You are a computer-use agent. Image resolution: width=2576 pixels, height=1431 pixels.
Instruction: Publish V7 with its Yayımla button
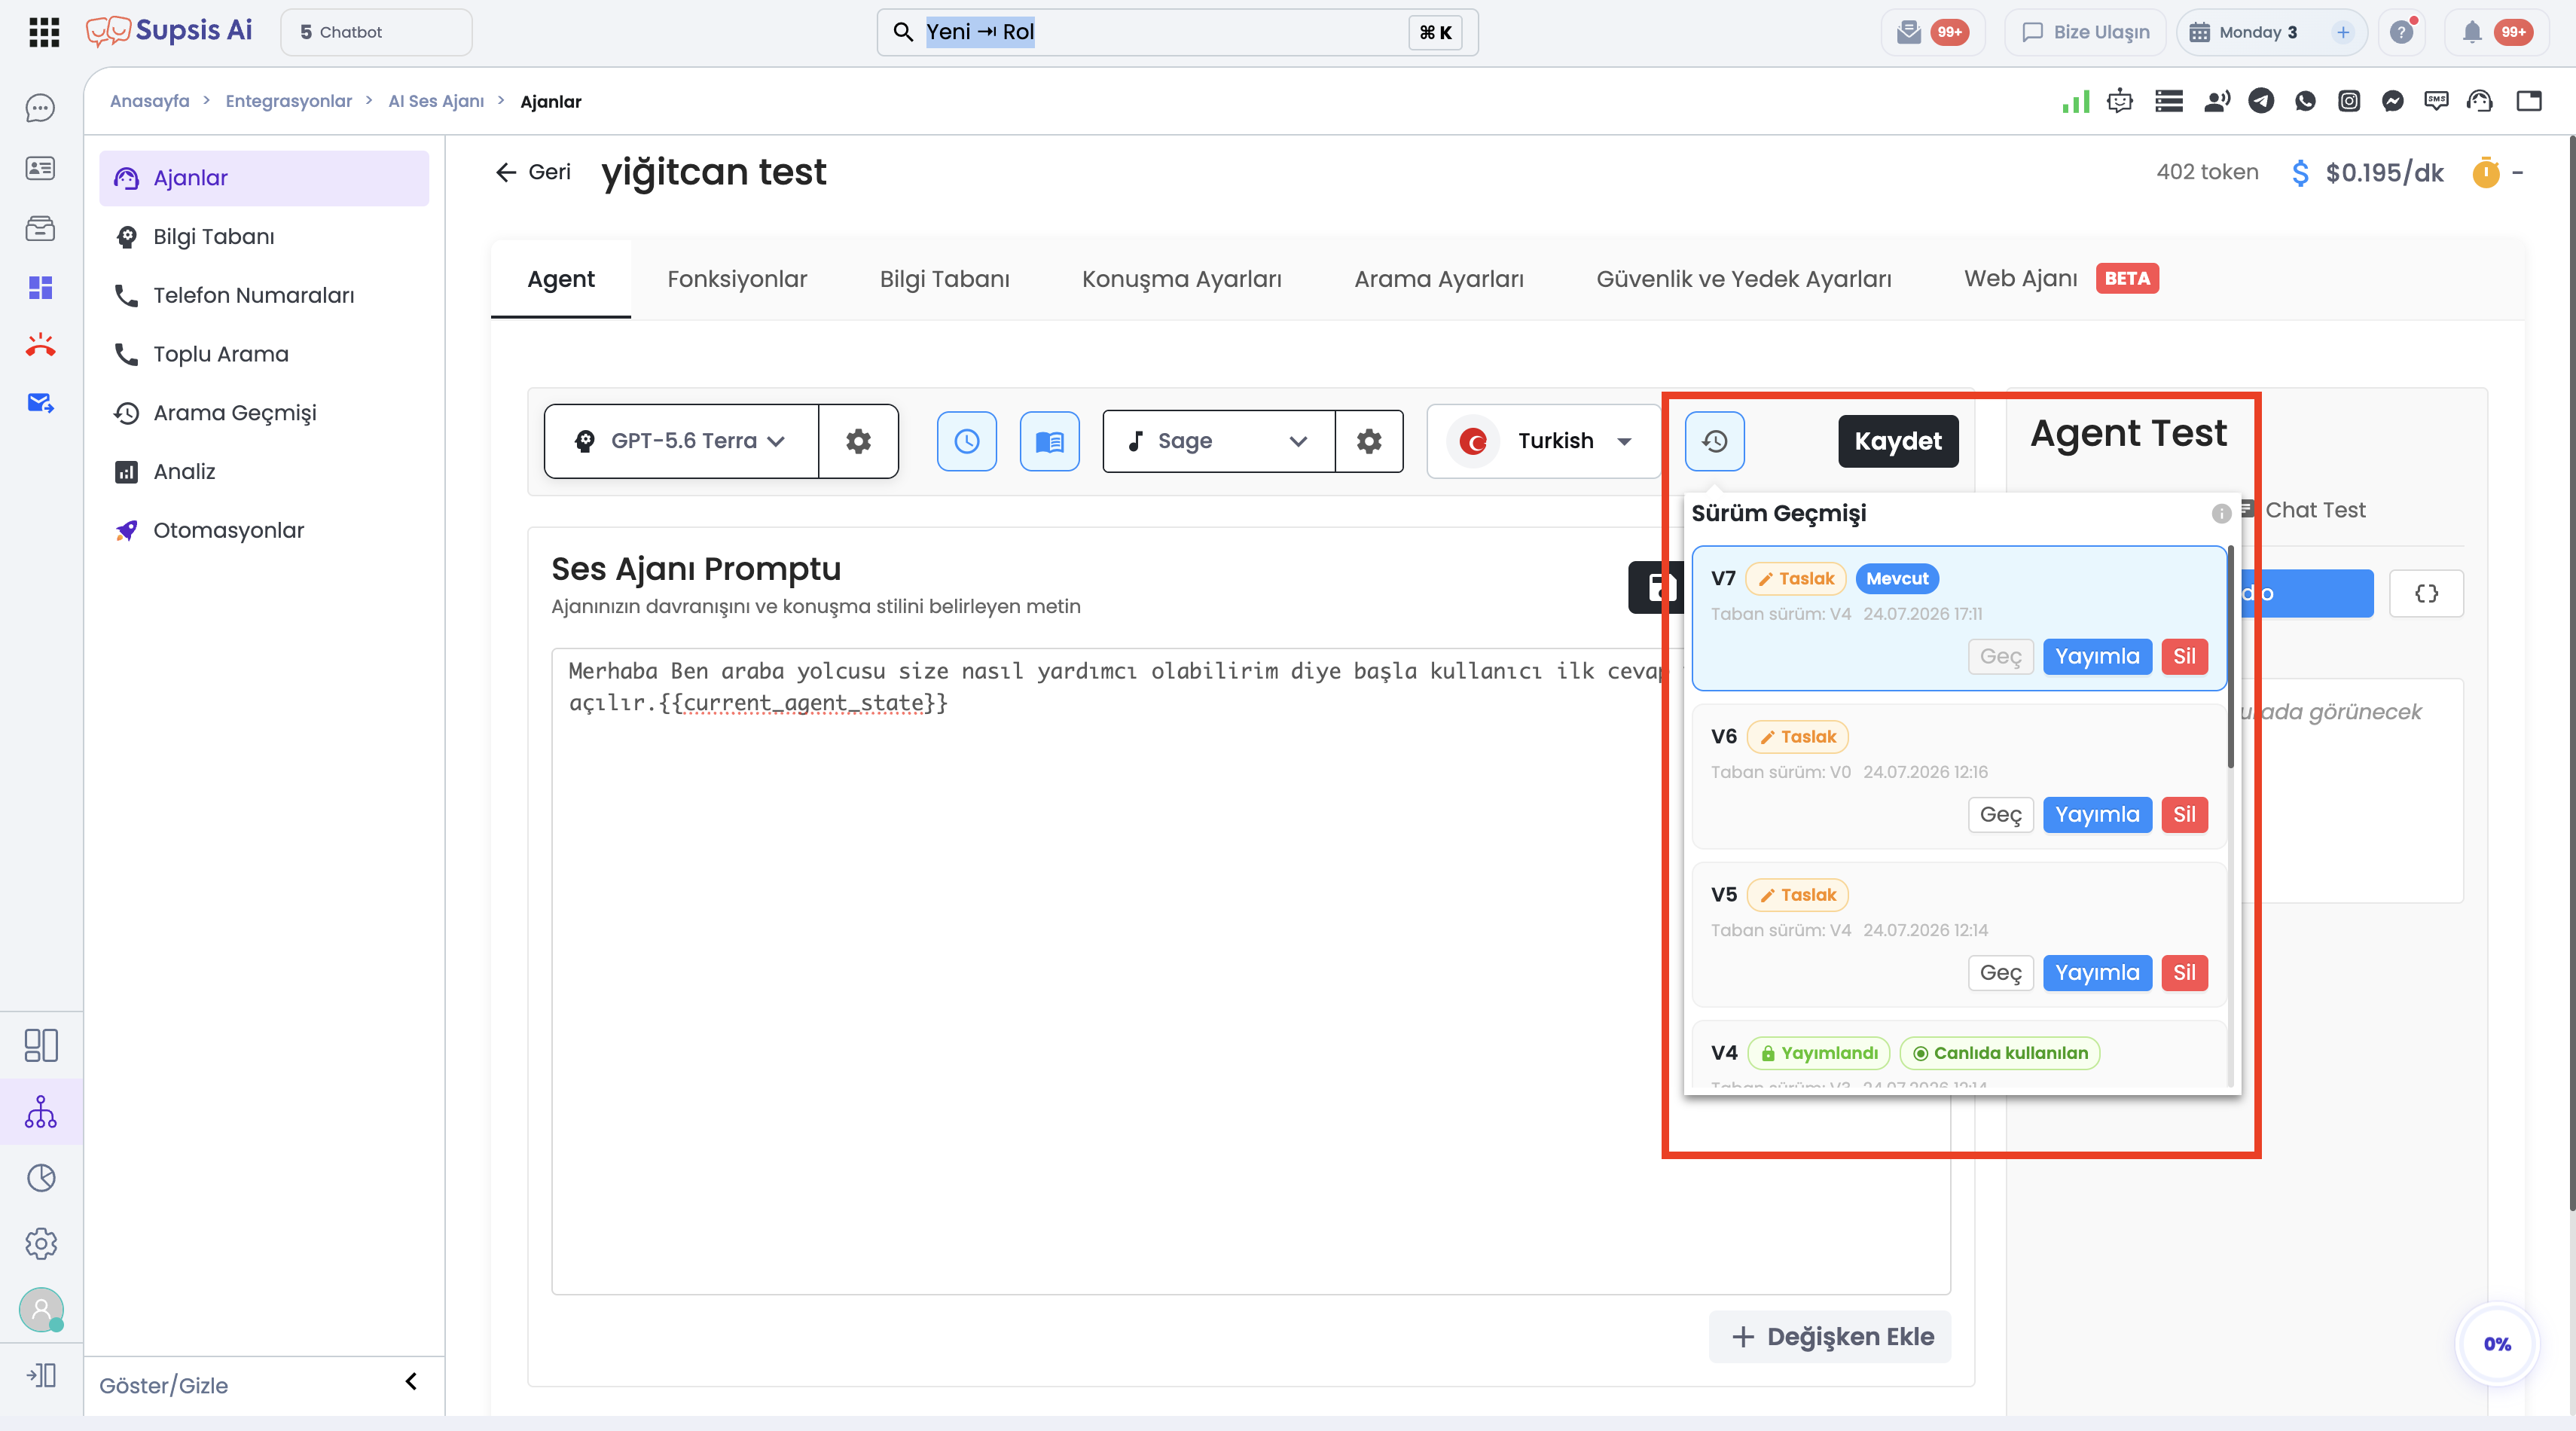point(2097,657)
